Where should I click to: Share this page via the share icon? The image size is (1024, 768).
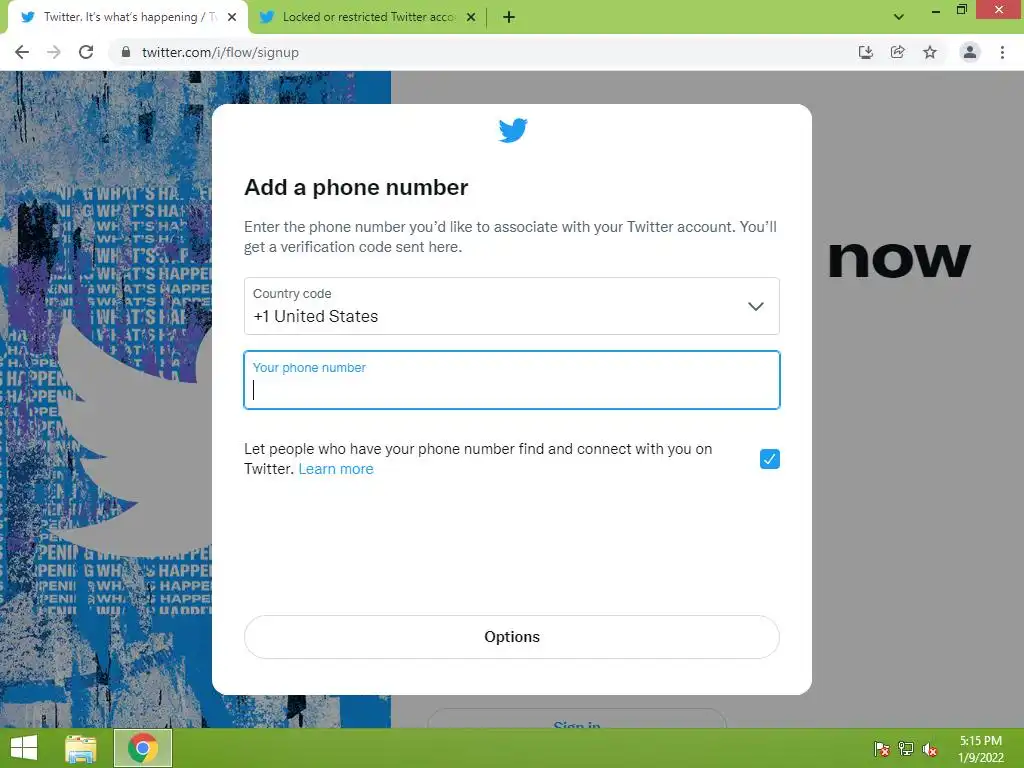pyautogui.click(x=897, y=52)
